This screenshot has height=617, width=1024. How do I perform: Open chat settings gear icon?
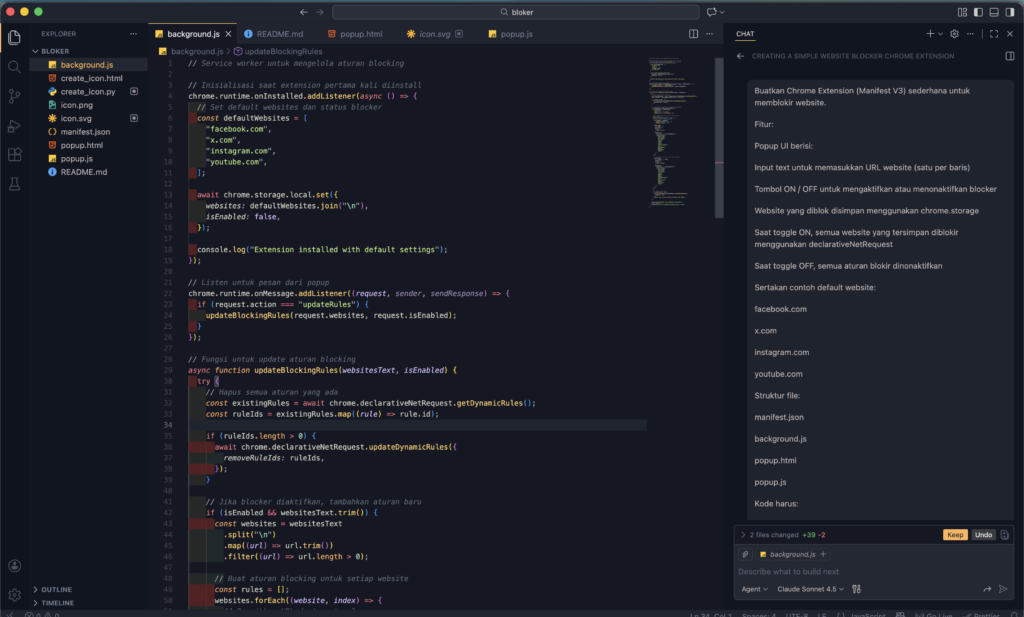pyautogui.click(x=954, y=34)
